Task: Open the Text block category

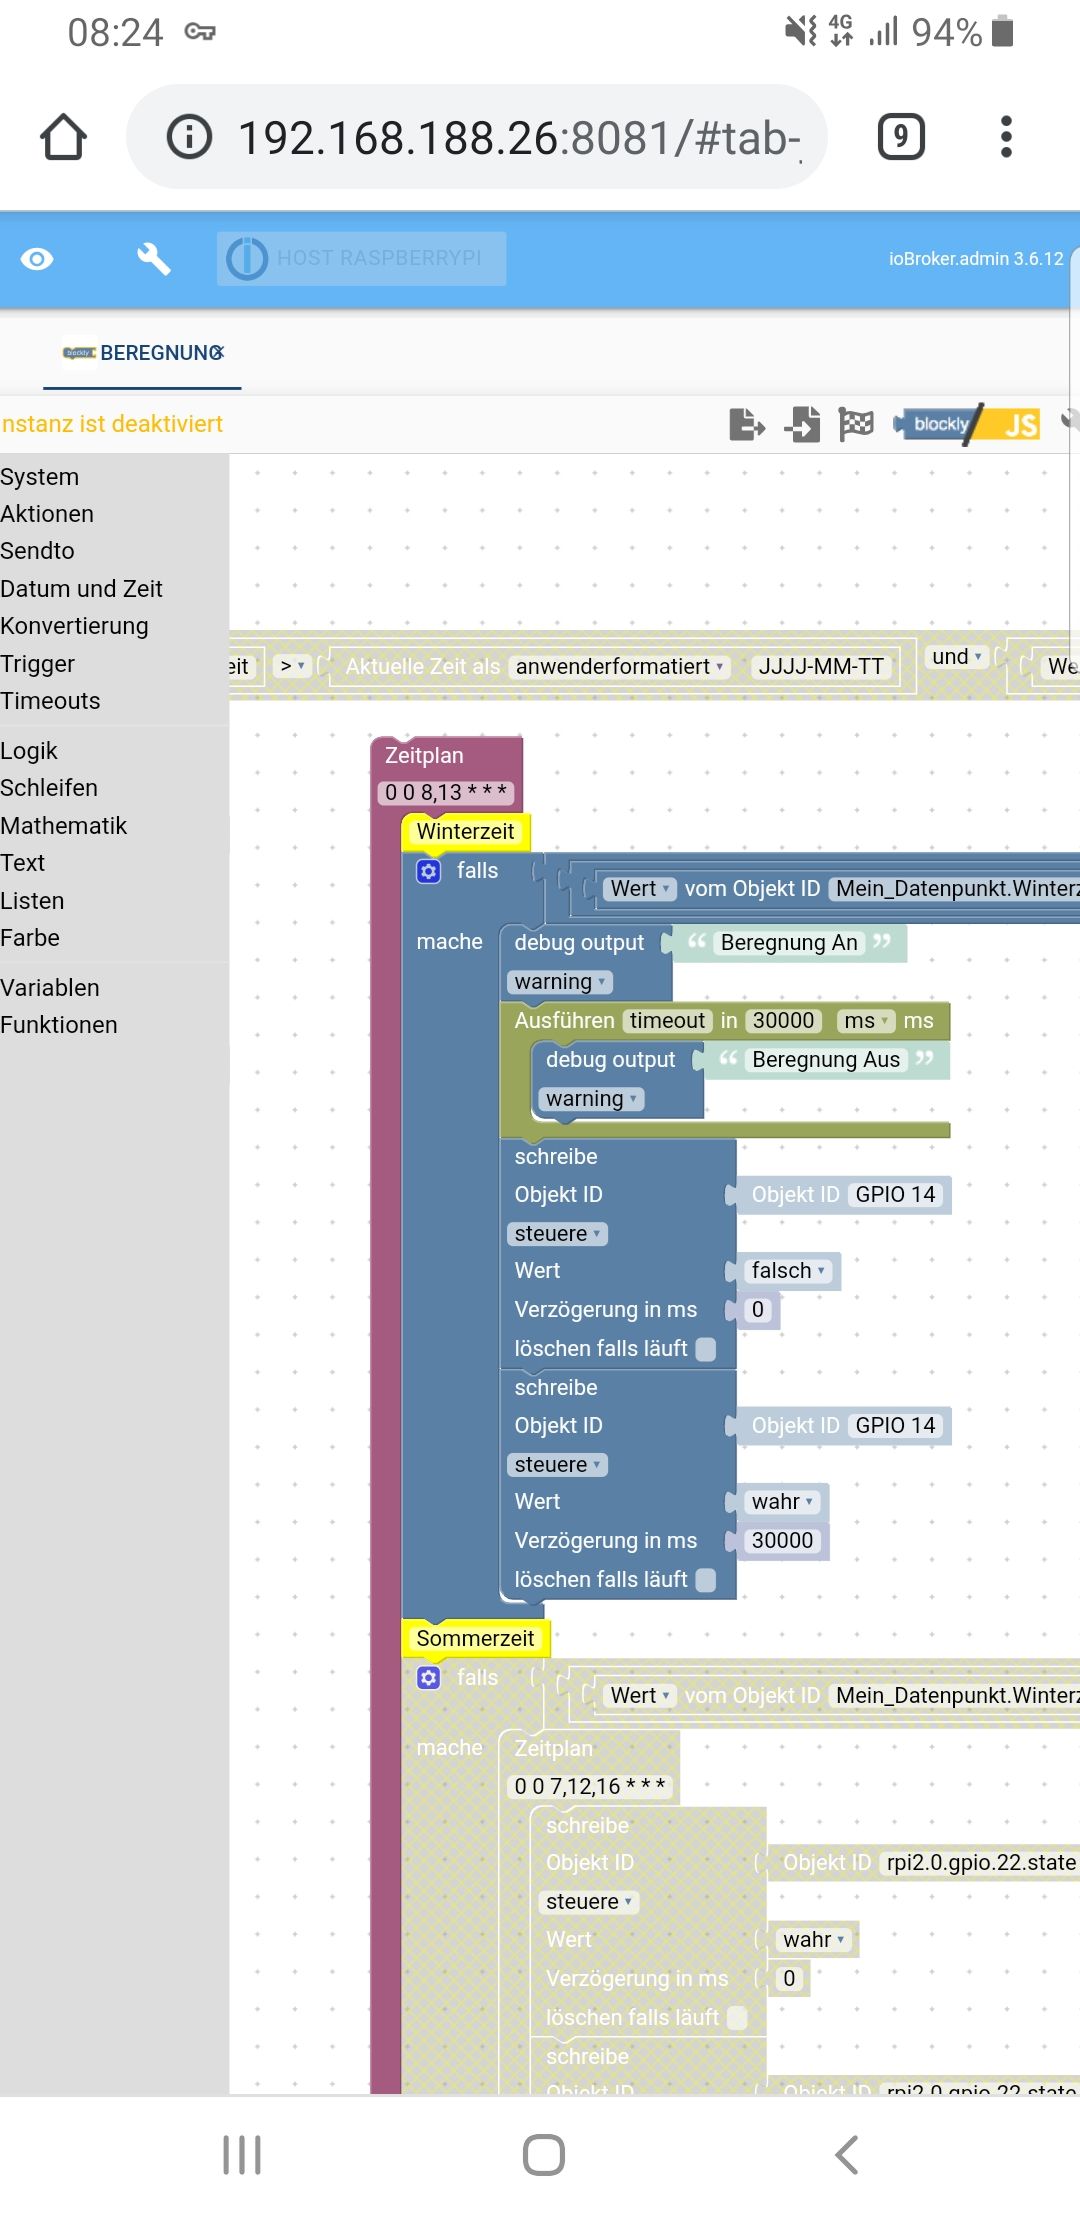Action: [x=23, y=863]
